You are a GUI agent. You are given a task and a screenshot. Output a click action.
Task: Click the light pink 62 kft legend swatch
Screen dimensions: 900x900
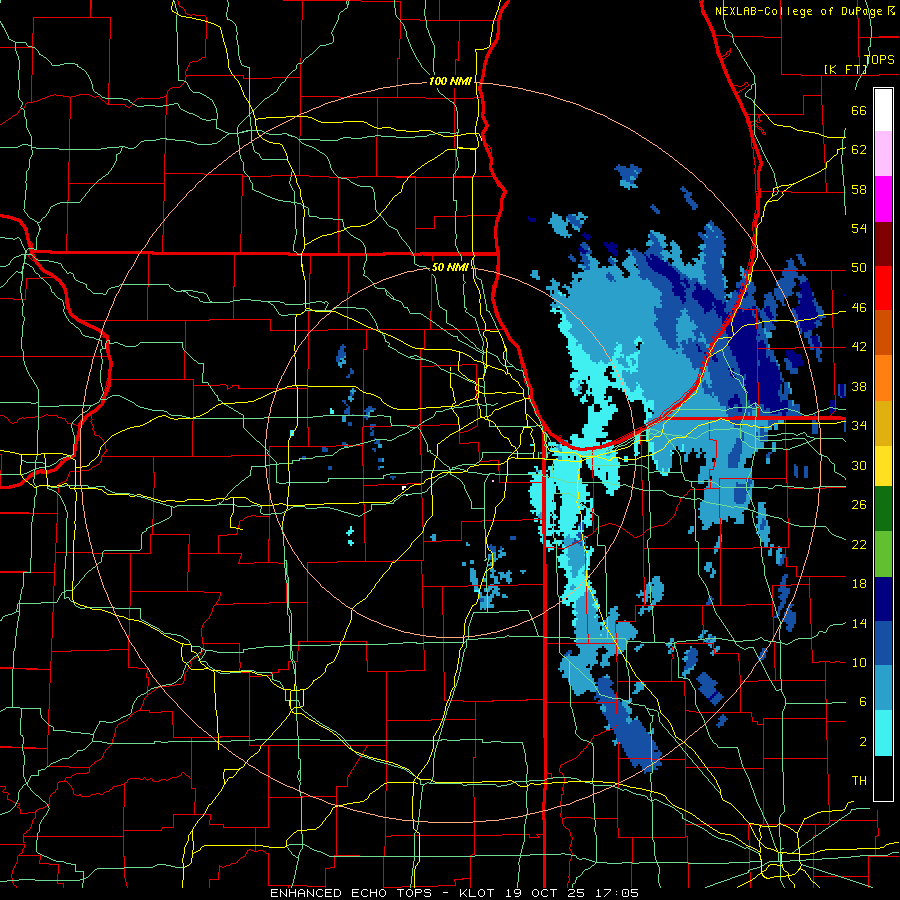[883, 154]
